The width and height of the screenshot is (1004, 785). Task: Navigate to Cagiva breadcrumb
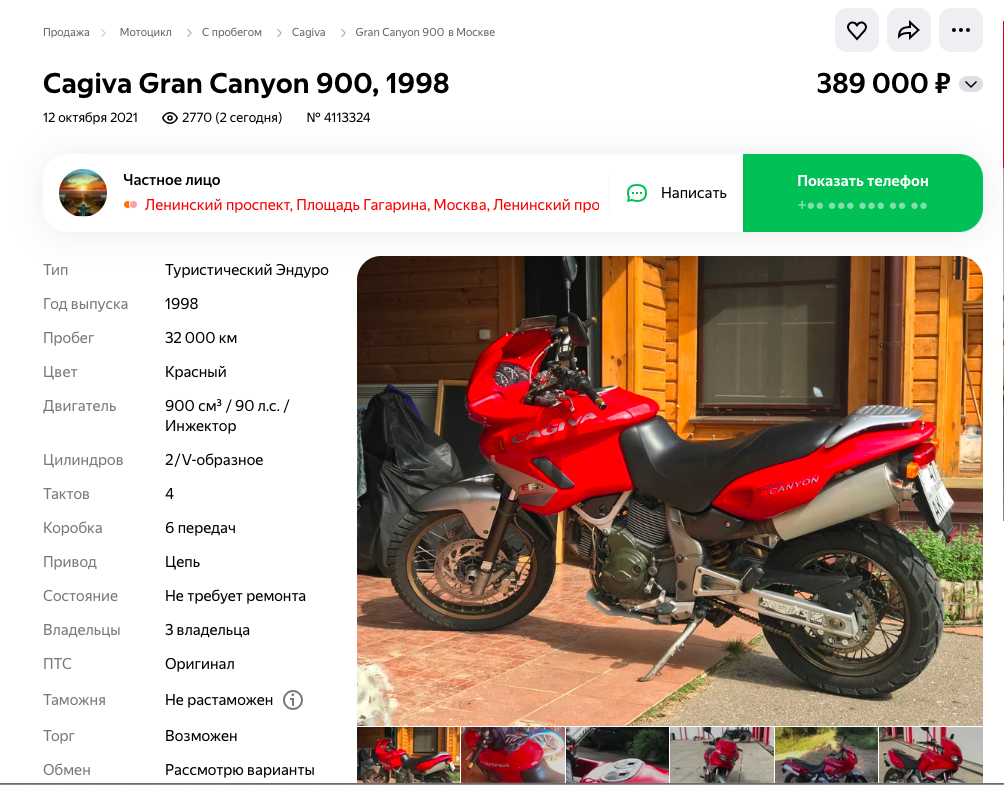click(x=309, y=32)
